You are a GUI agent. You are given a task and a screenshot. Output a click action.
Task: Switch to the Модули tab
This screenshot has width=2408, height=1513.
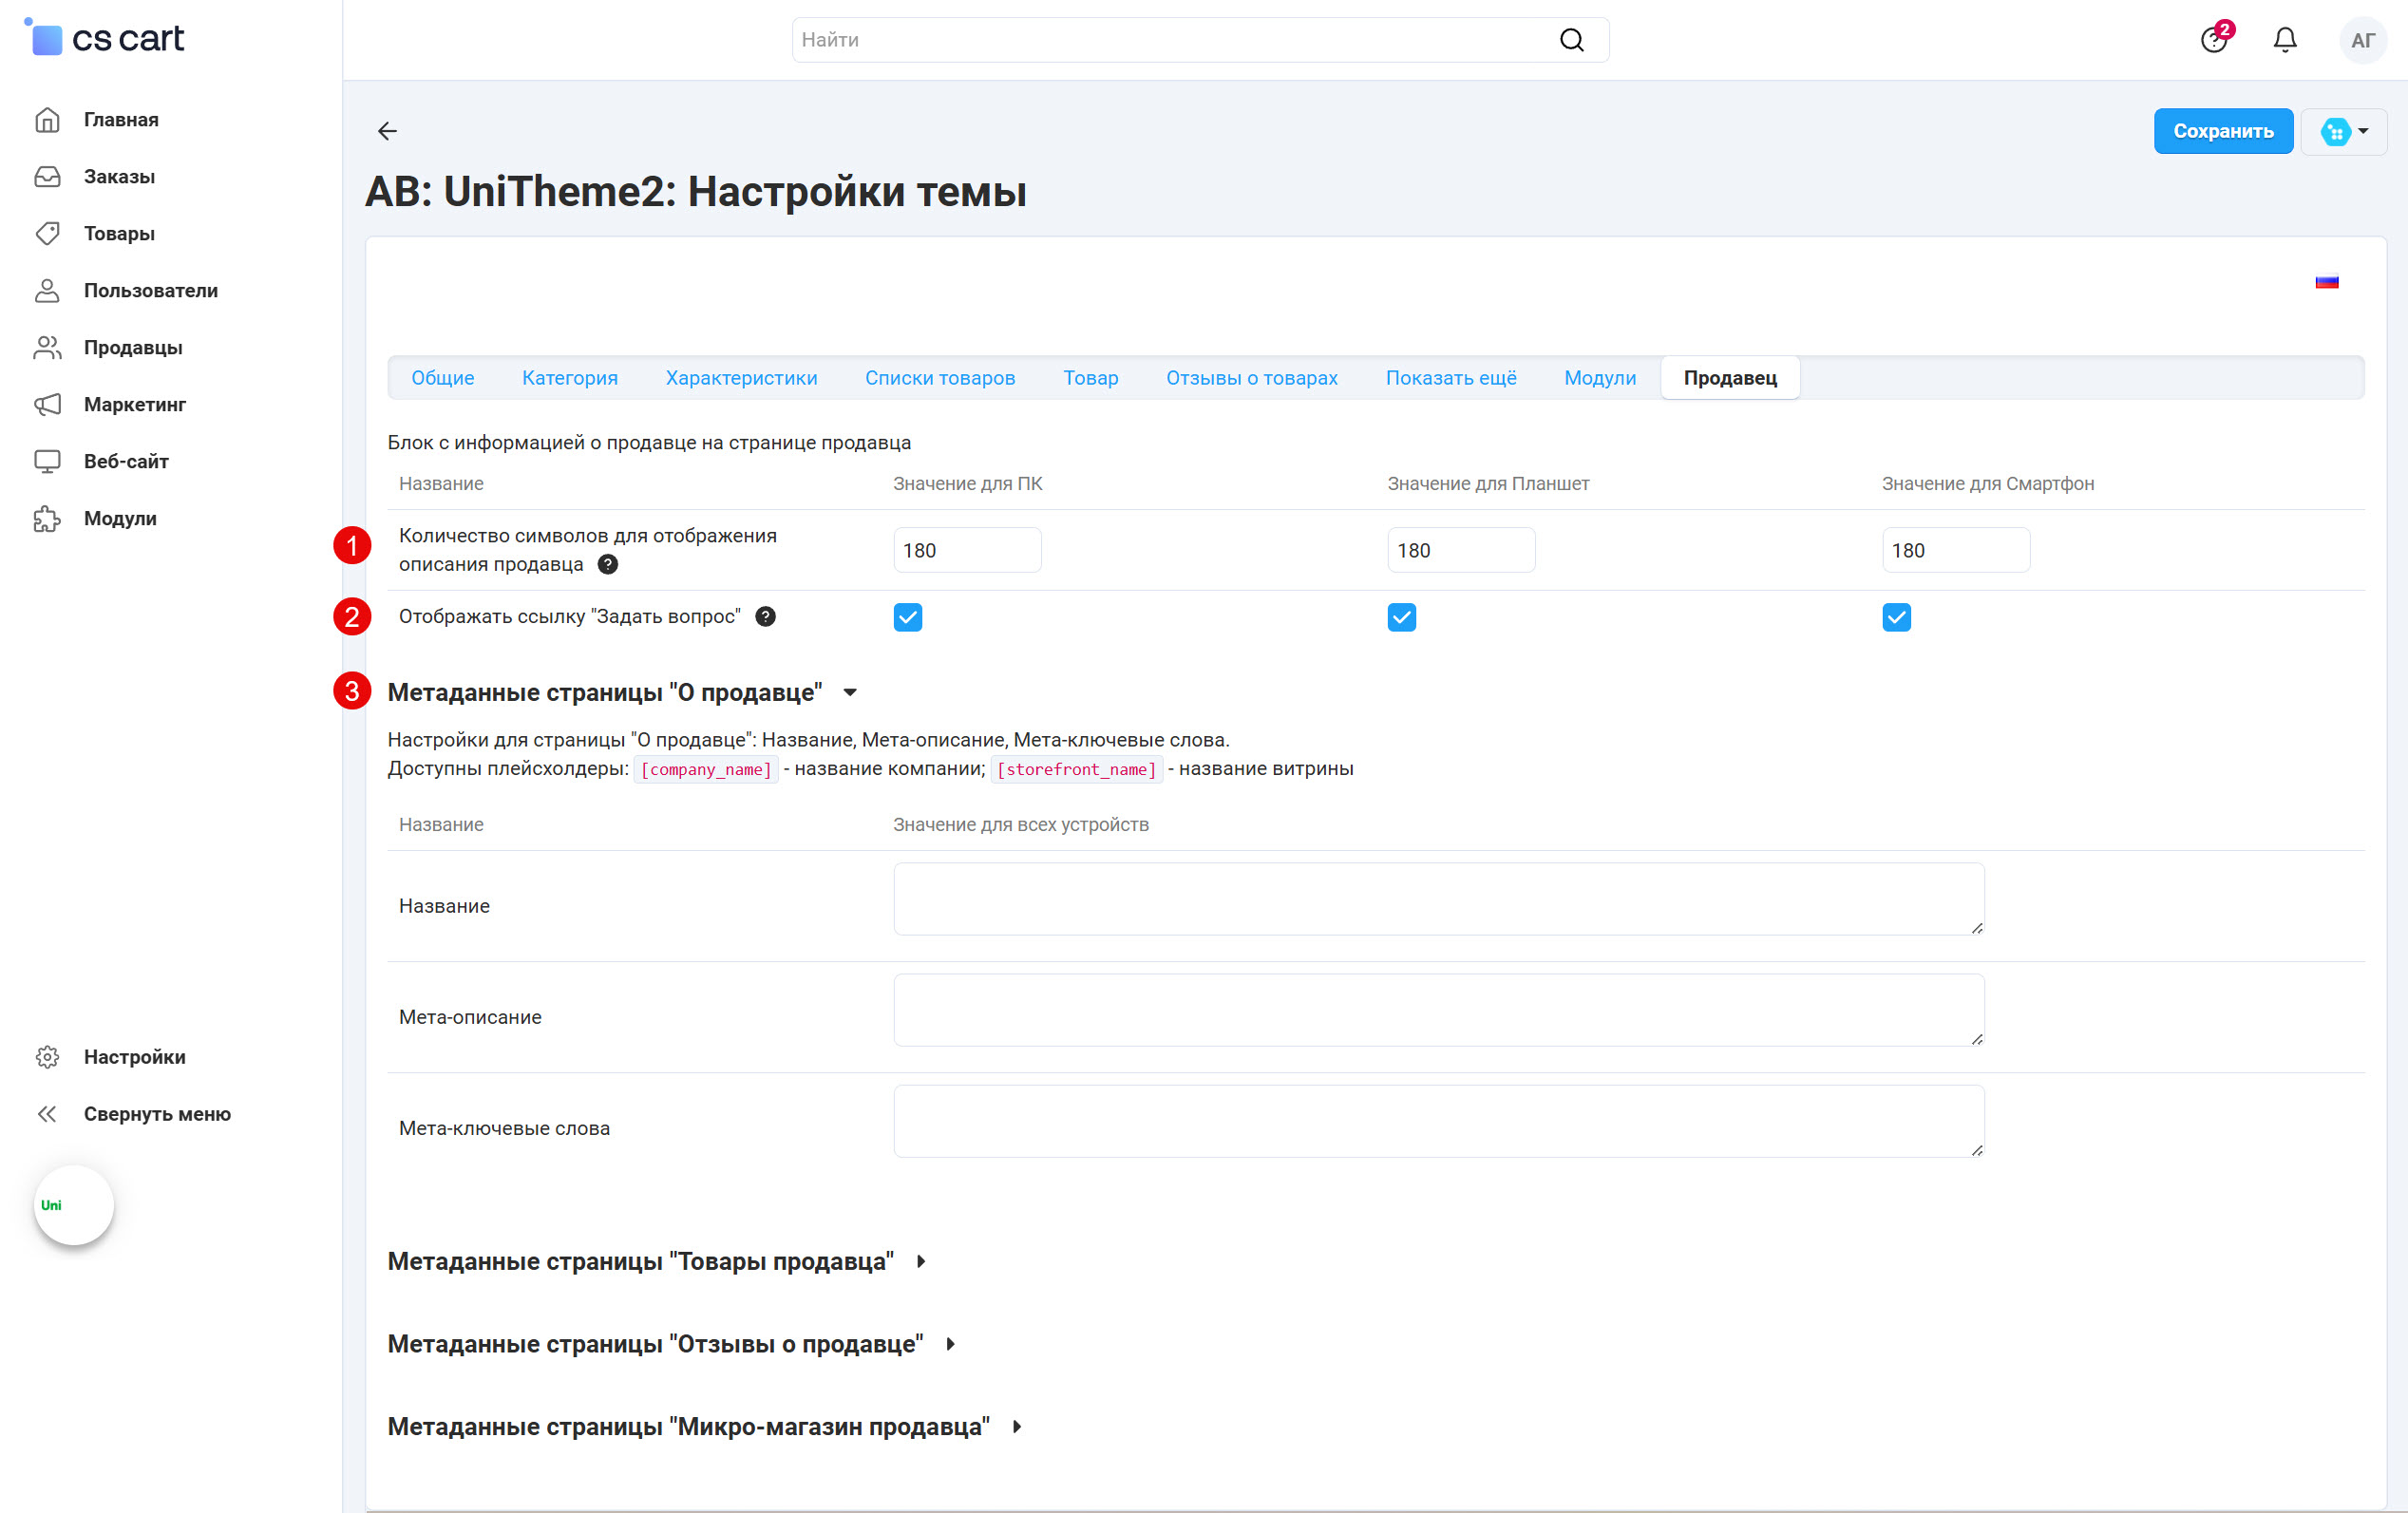1600,378
